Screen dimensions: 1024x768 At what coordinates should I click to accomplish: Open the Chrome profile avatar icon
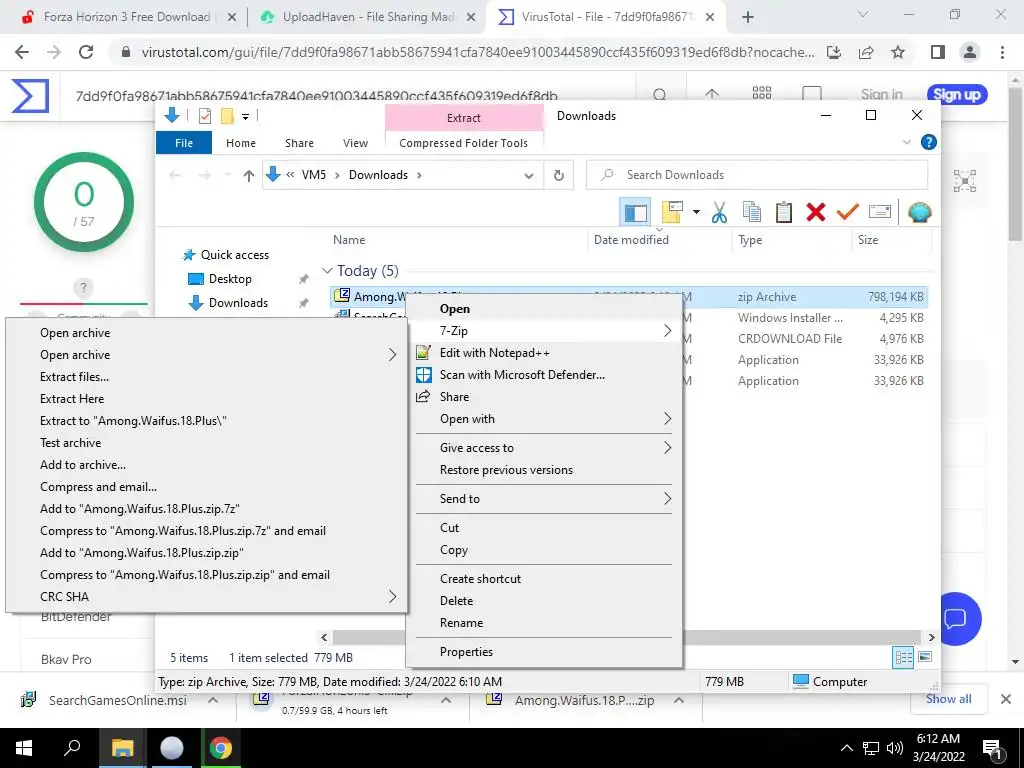click(x=970, y=52)
